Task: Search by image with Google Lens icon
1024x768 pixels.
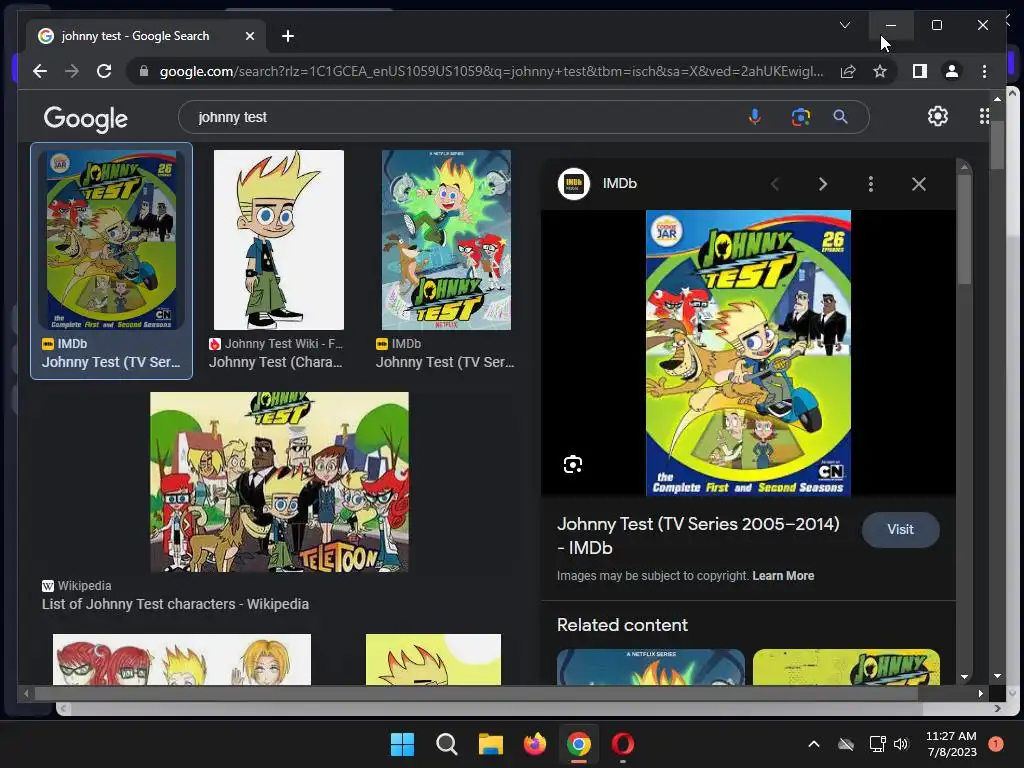Action: pyautogui.click(x=801, y=117)
